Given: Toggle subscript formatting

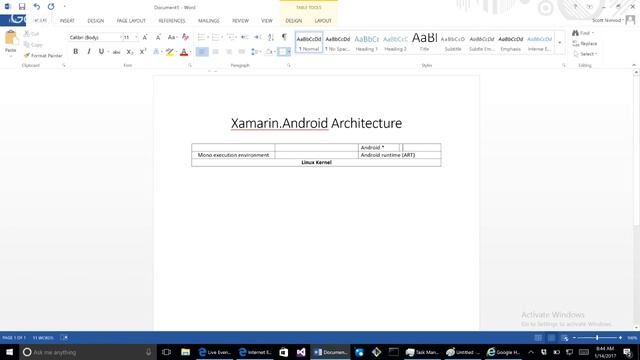Looking at the screenshot, I should tap(129, 52).
